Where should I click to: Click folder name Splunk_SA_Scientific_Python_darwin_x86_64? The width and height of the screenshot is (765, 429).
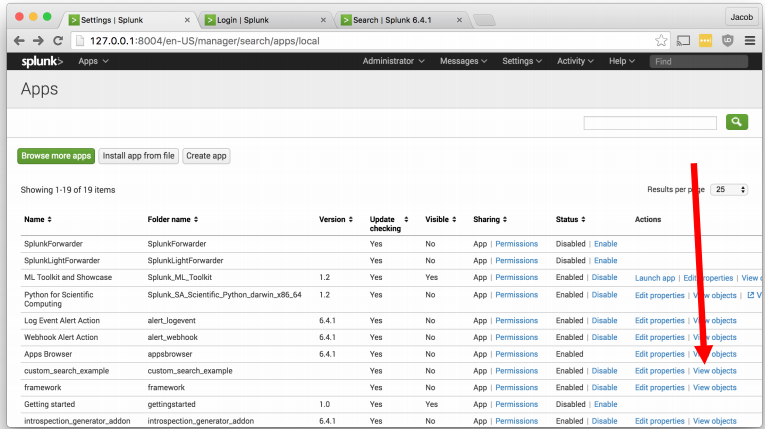(224, 294)
